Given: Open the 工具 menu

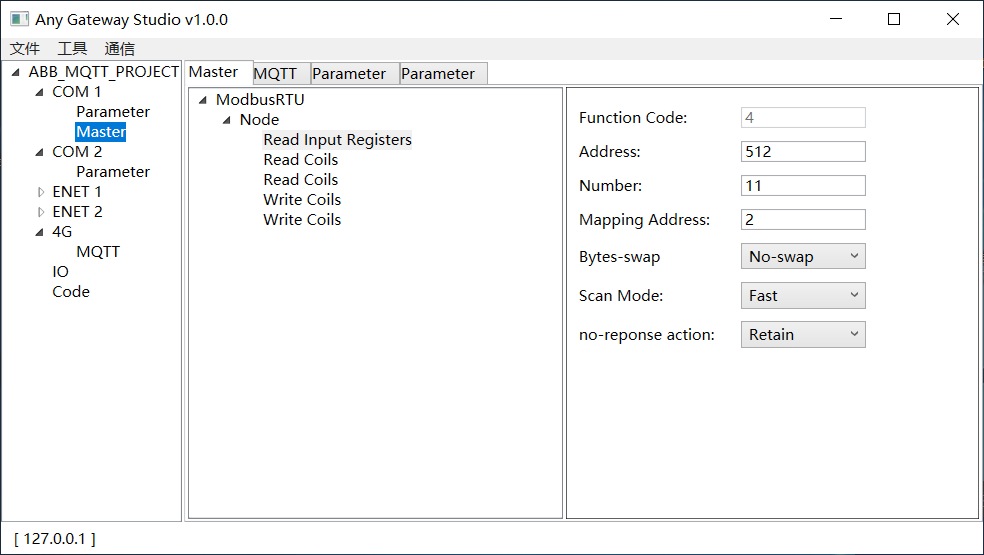Looking at the screenshot, I should tap(72, 49).
